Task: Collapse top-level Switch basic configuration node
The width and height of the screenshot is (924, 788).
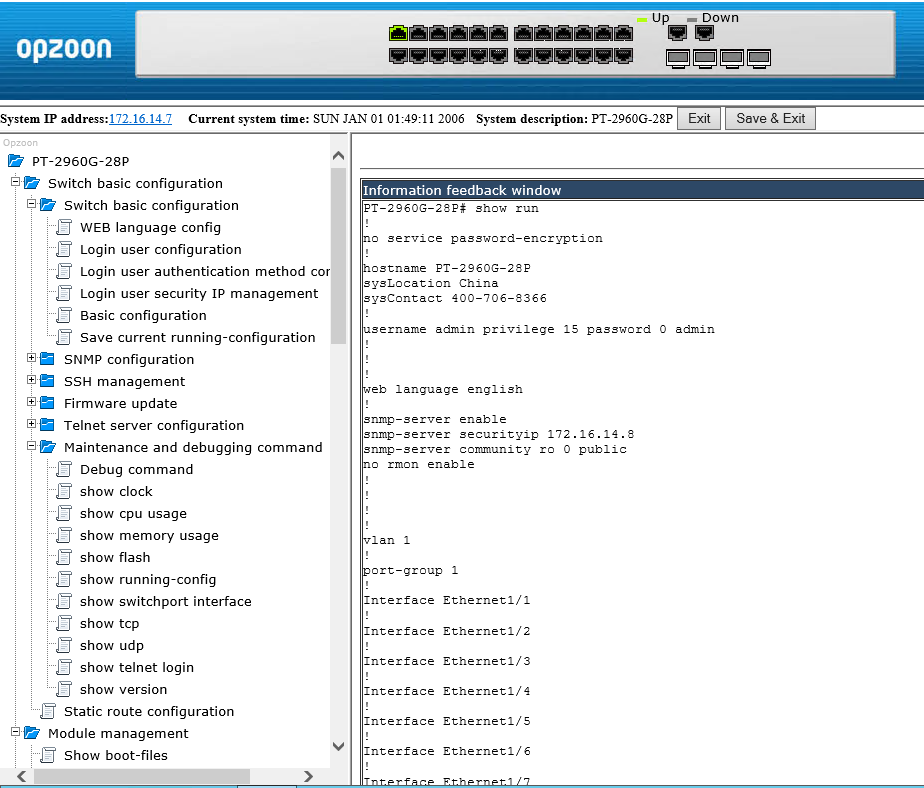Action: tap(15, 182)
